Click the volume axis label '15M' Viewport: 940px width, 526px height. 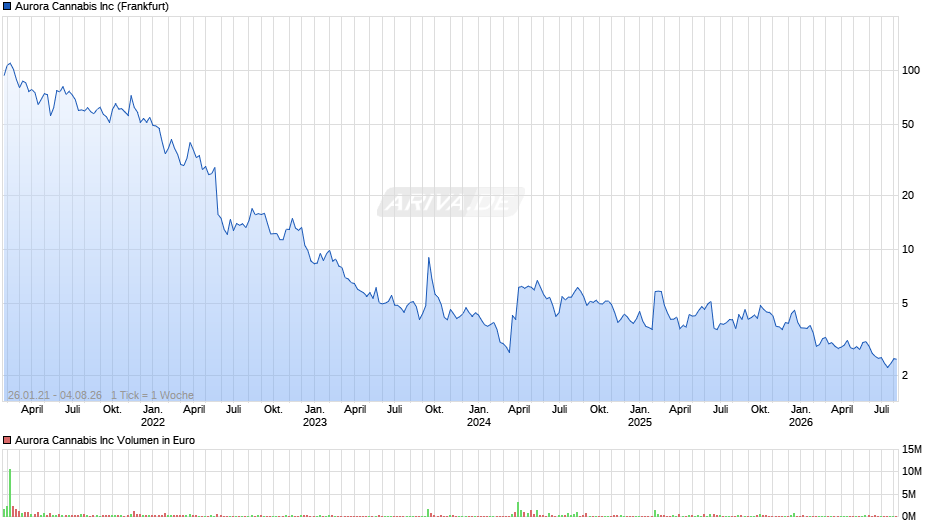pos(911,449)
